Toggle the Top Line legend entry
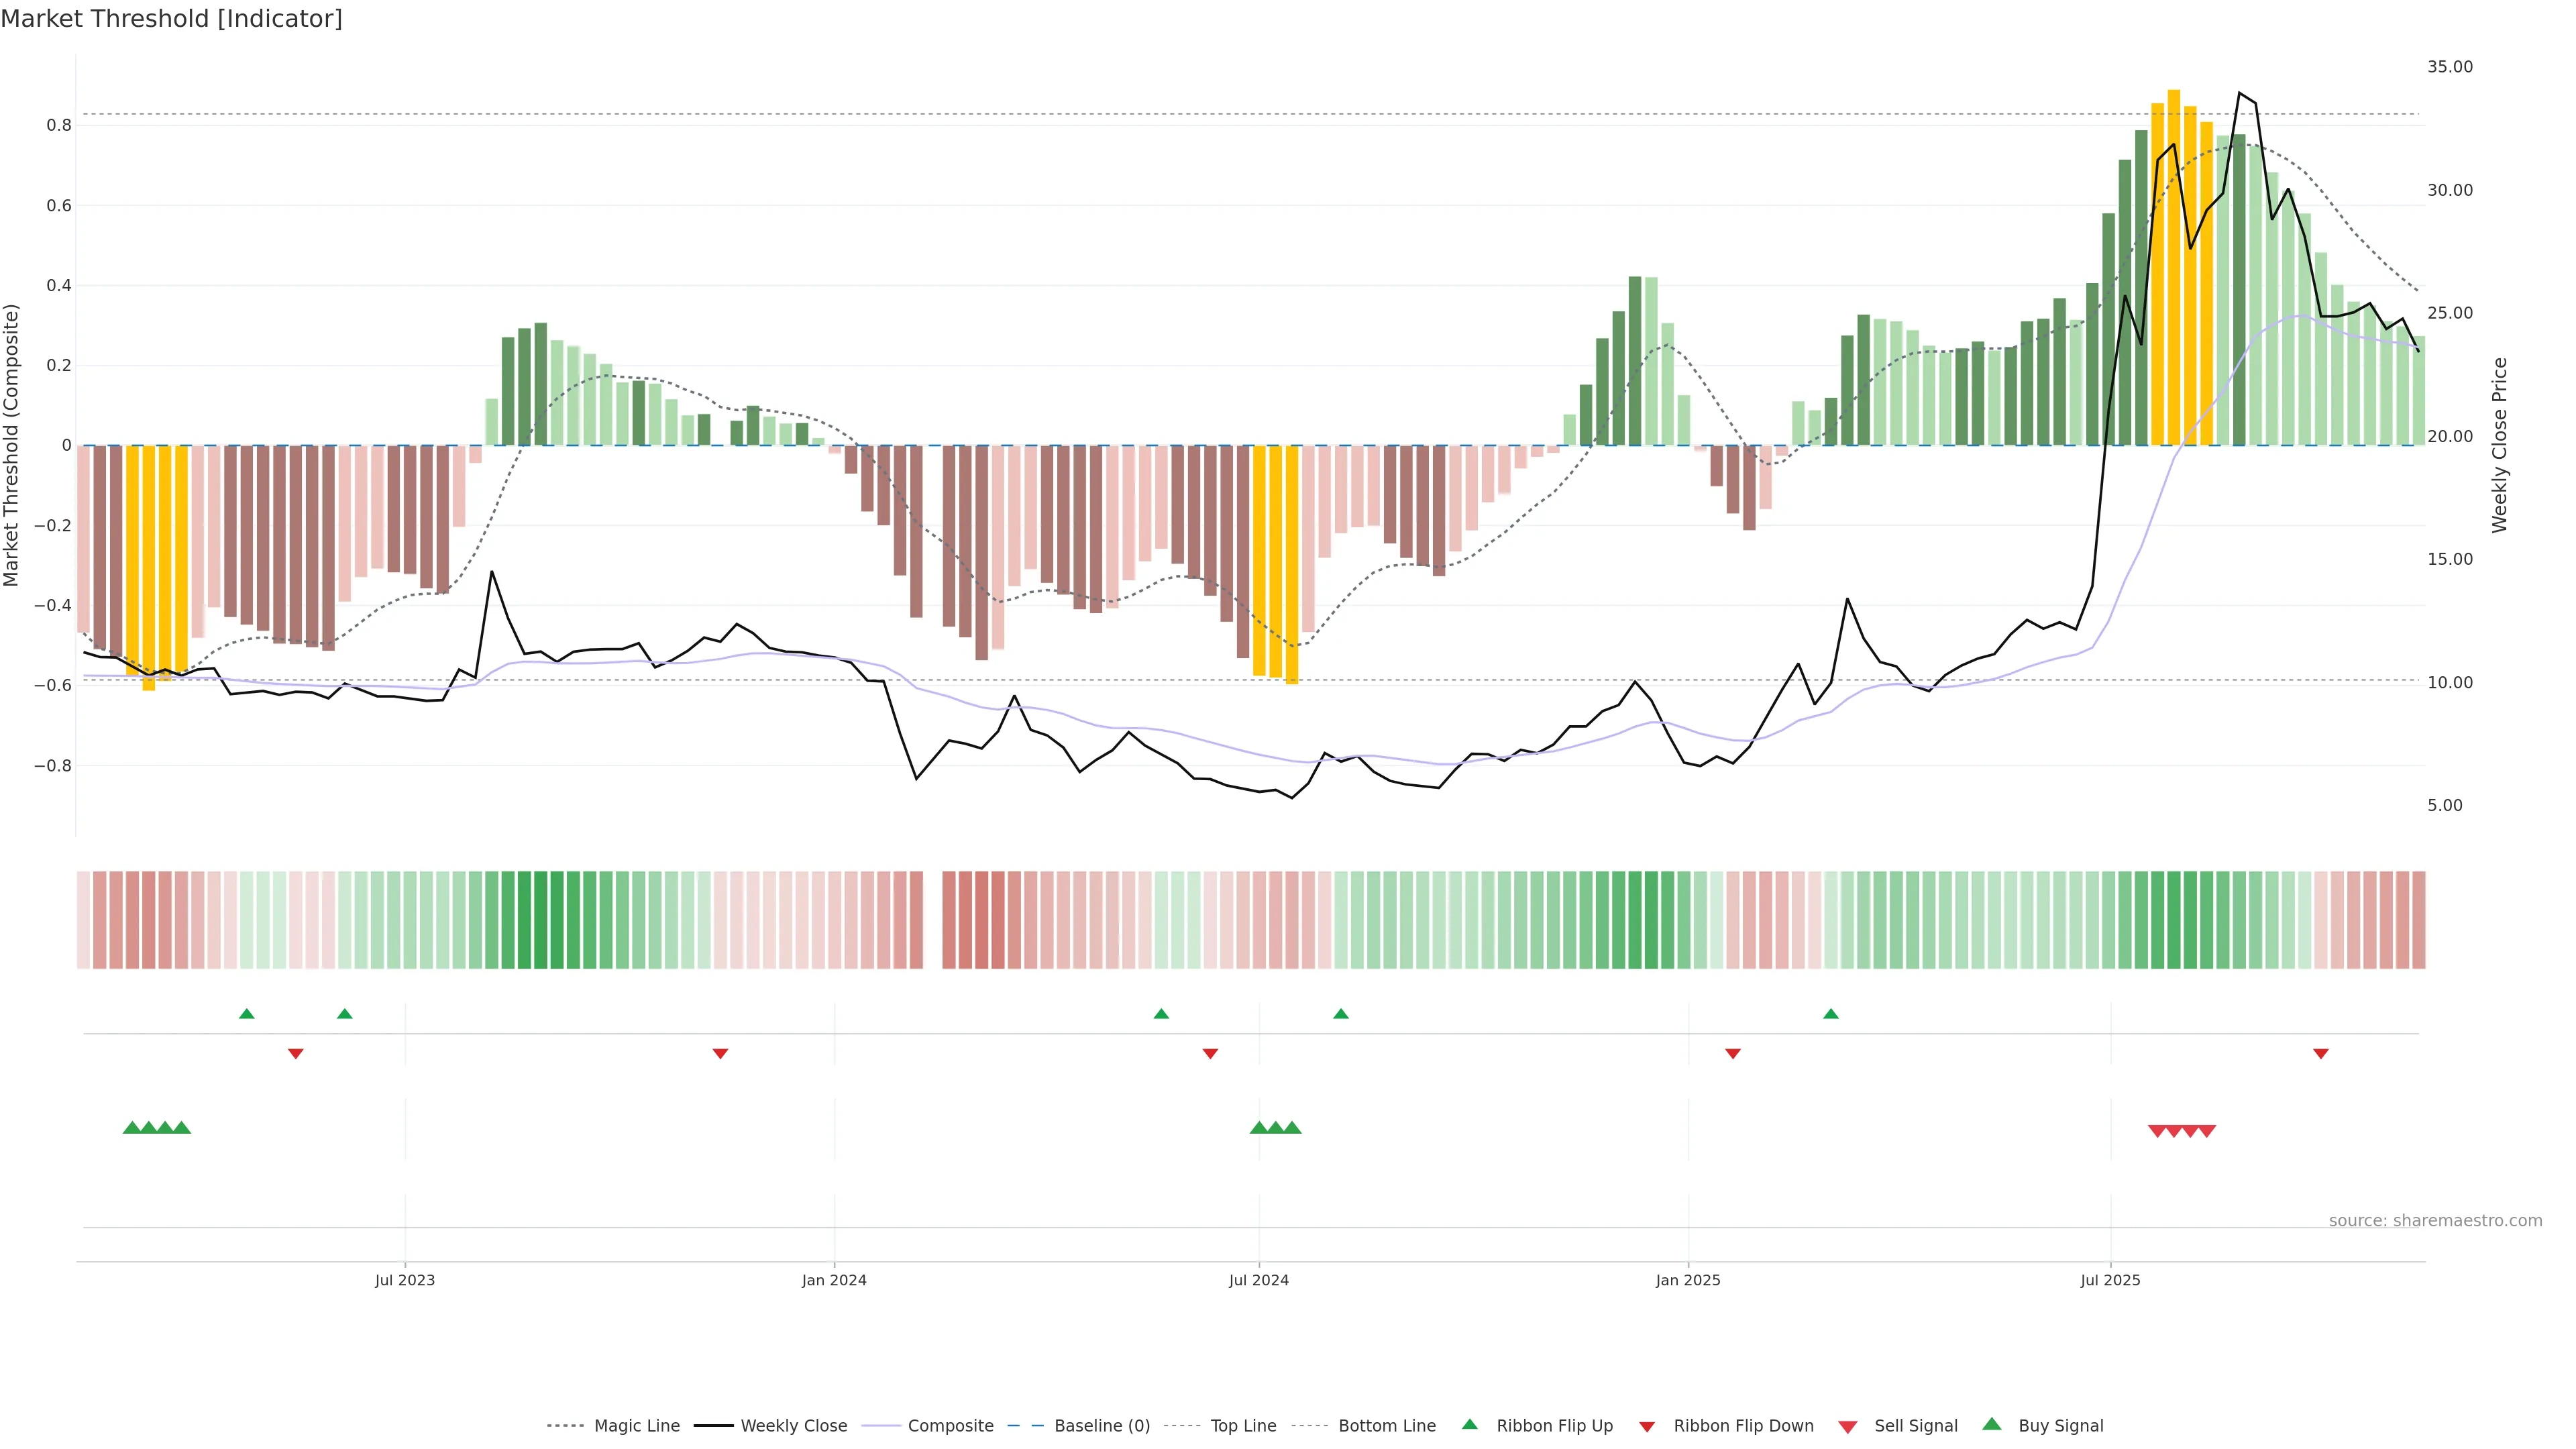Screen dimensions: 2576x1449 [x=1243, y=1426]
